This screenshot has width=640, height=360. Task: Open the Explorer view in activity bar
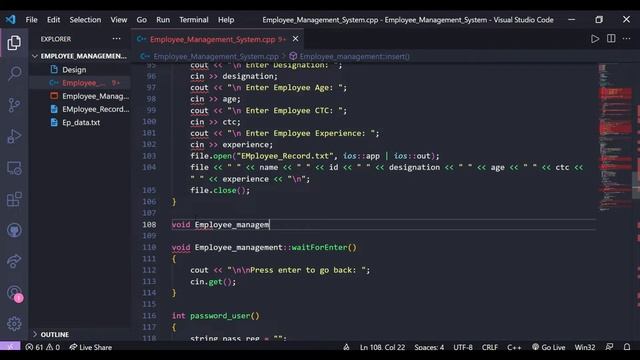[14, 43]
